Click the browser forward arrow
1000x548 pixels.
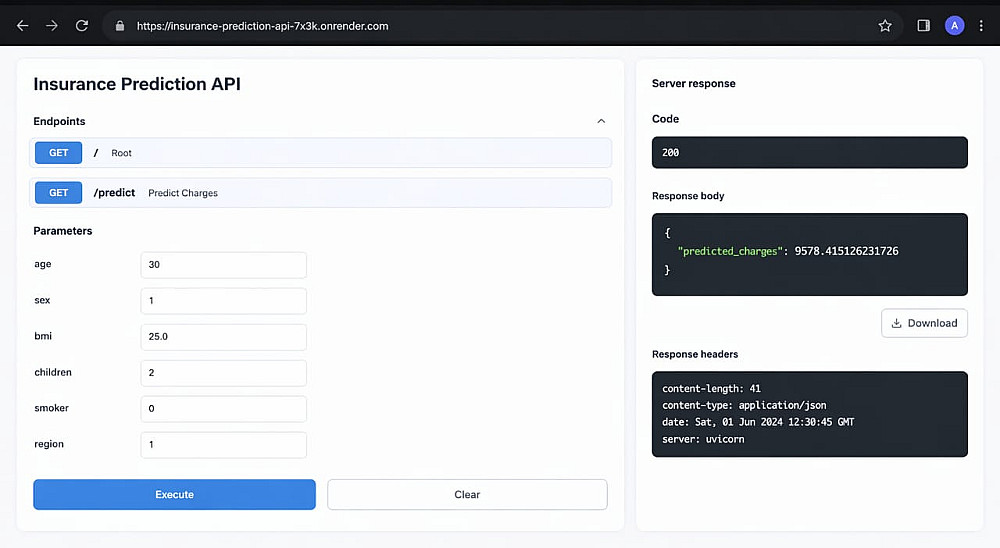52,26
